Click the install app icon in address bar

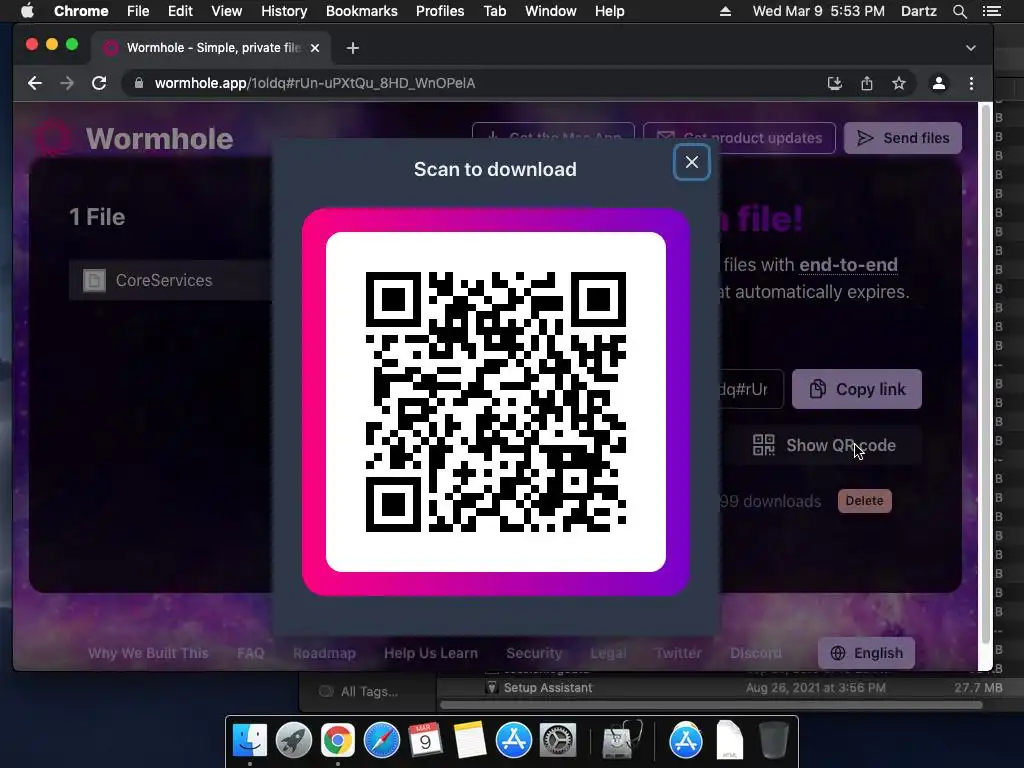(835, 83)
